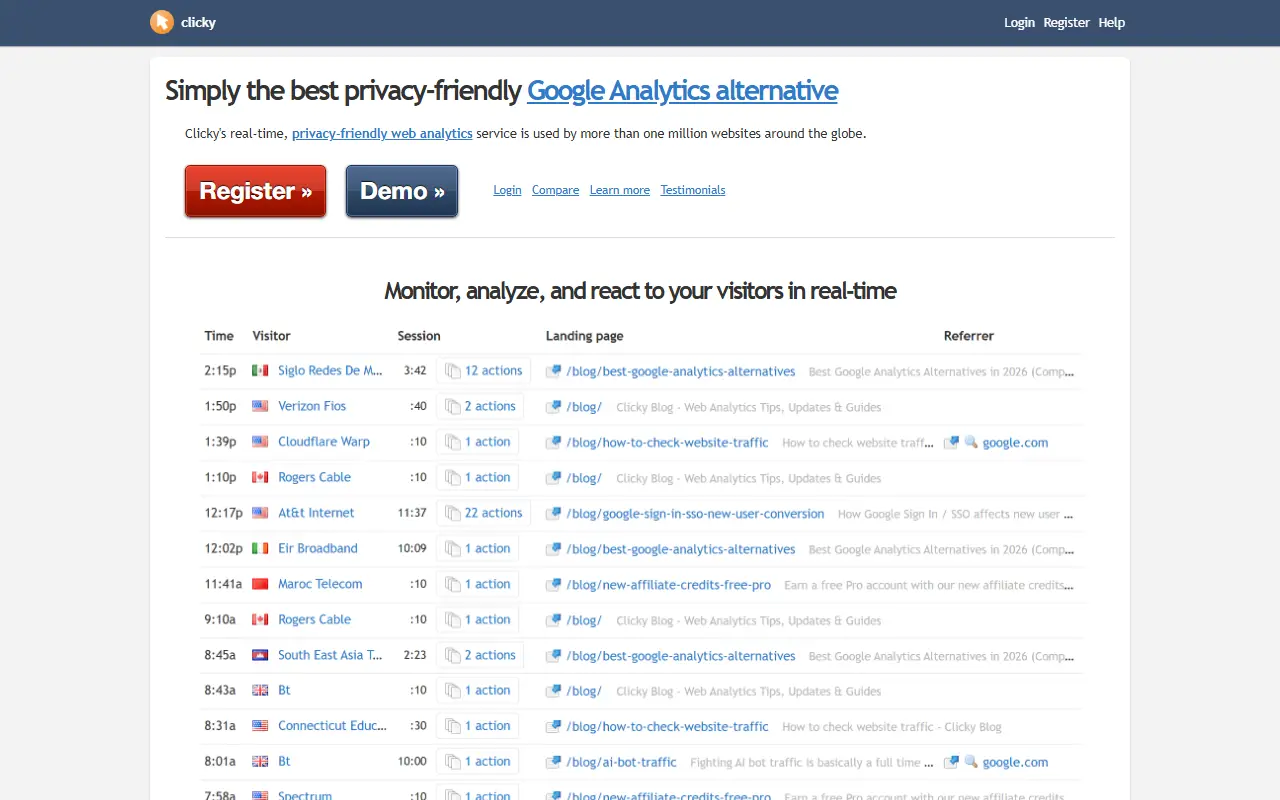The height and width of the screenshot is (800, 1280).
Task: Click the Clicky logo icon in header
Action: (x=161, y=22)
